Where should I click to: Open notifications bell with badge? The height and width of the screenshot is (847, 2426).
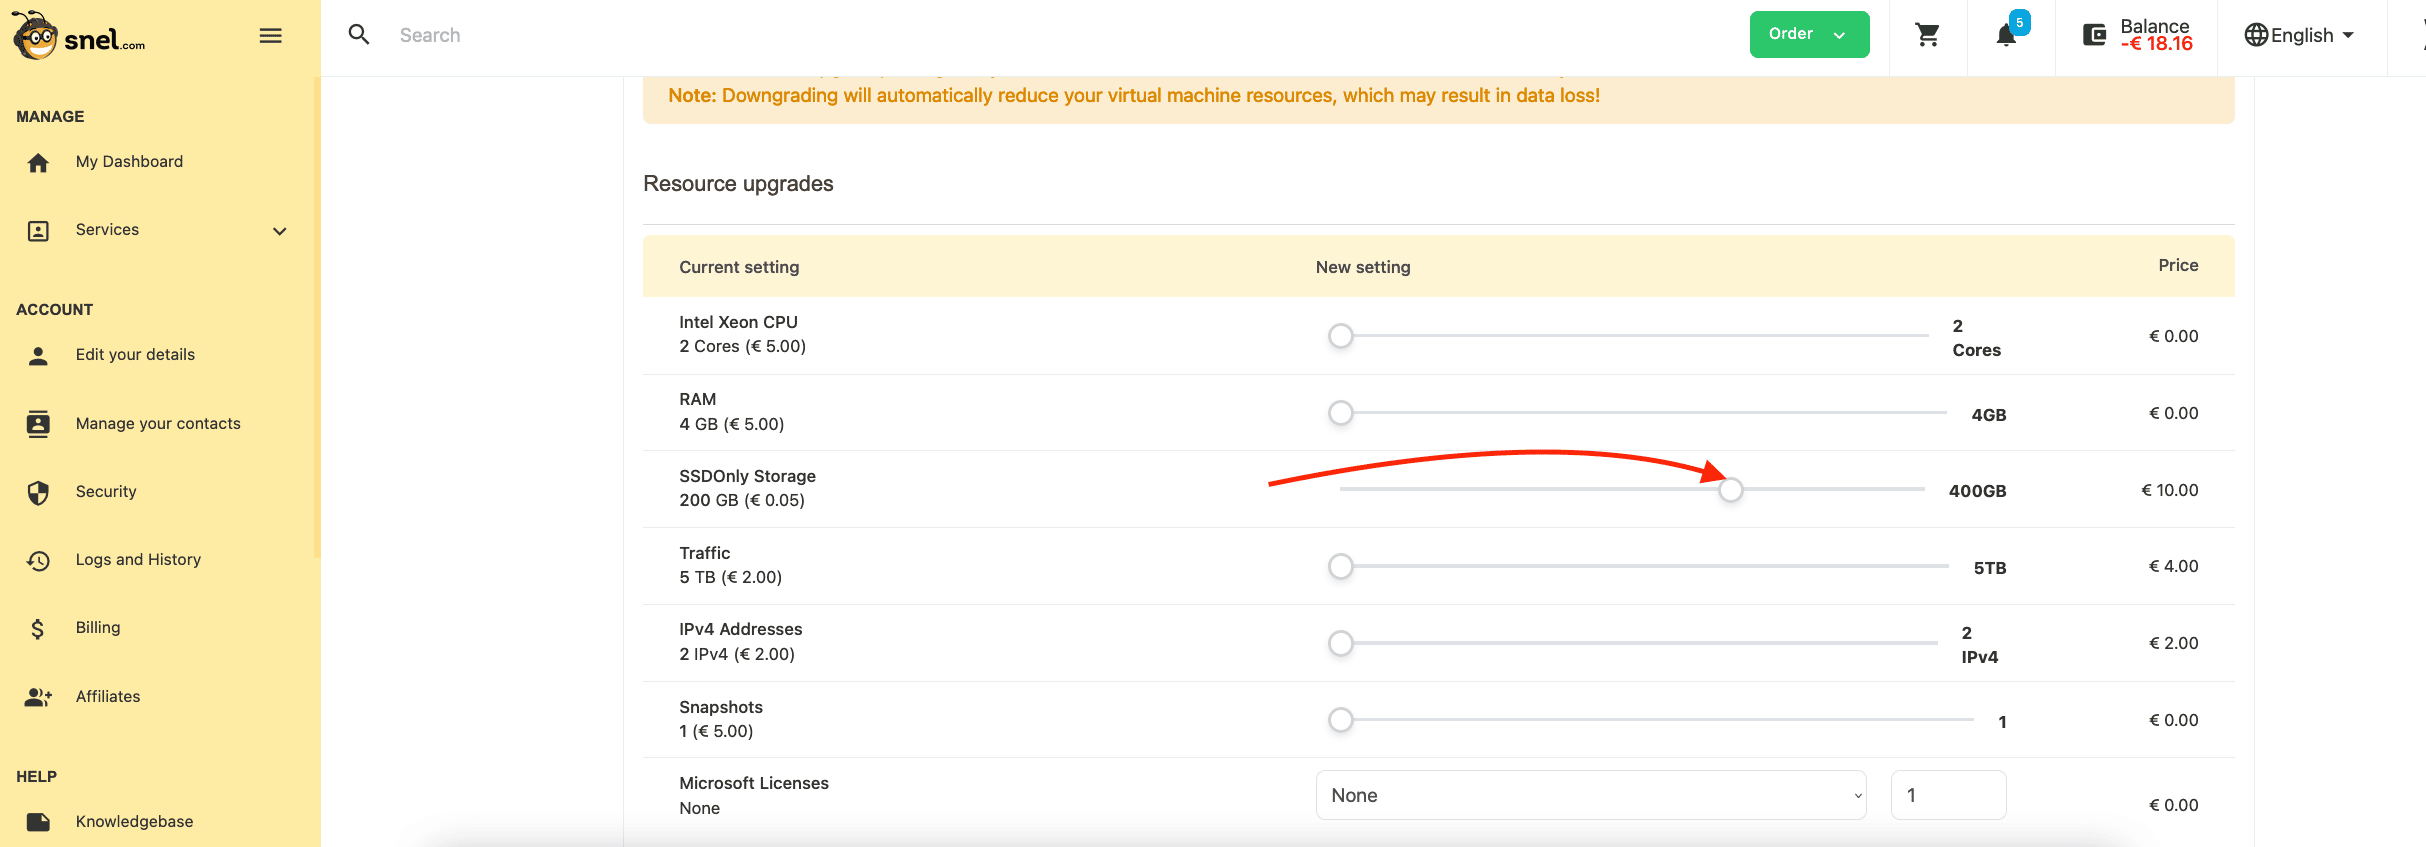pos(2006,35)
